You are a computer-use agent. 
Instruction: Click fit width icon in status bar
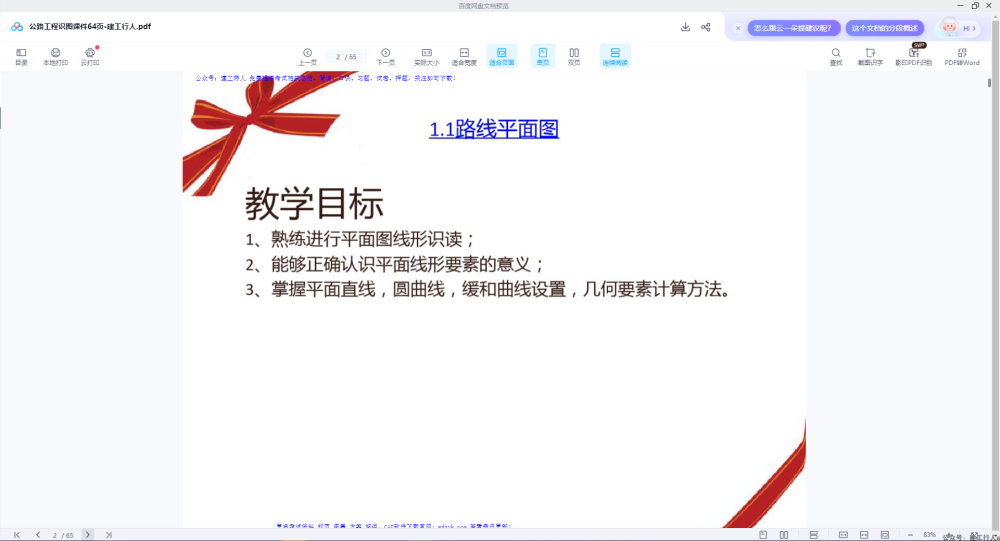click(864, 535)
